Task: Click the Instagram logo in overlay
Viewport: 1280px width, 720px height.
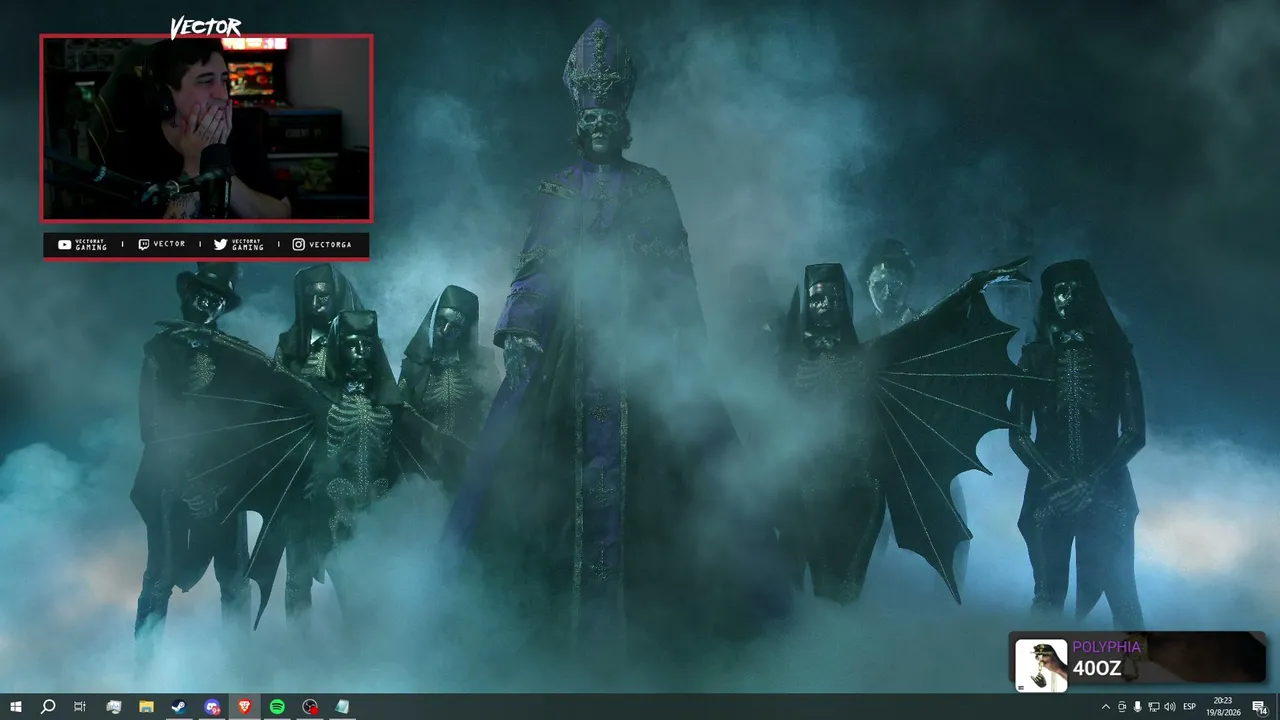Action: 298,244
